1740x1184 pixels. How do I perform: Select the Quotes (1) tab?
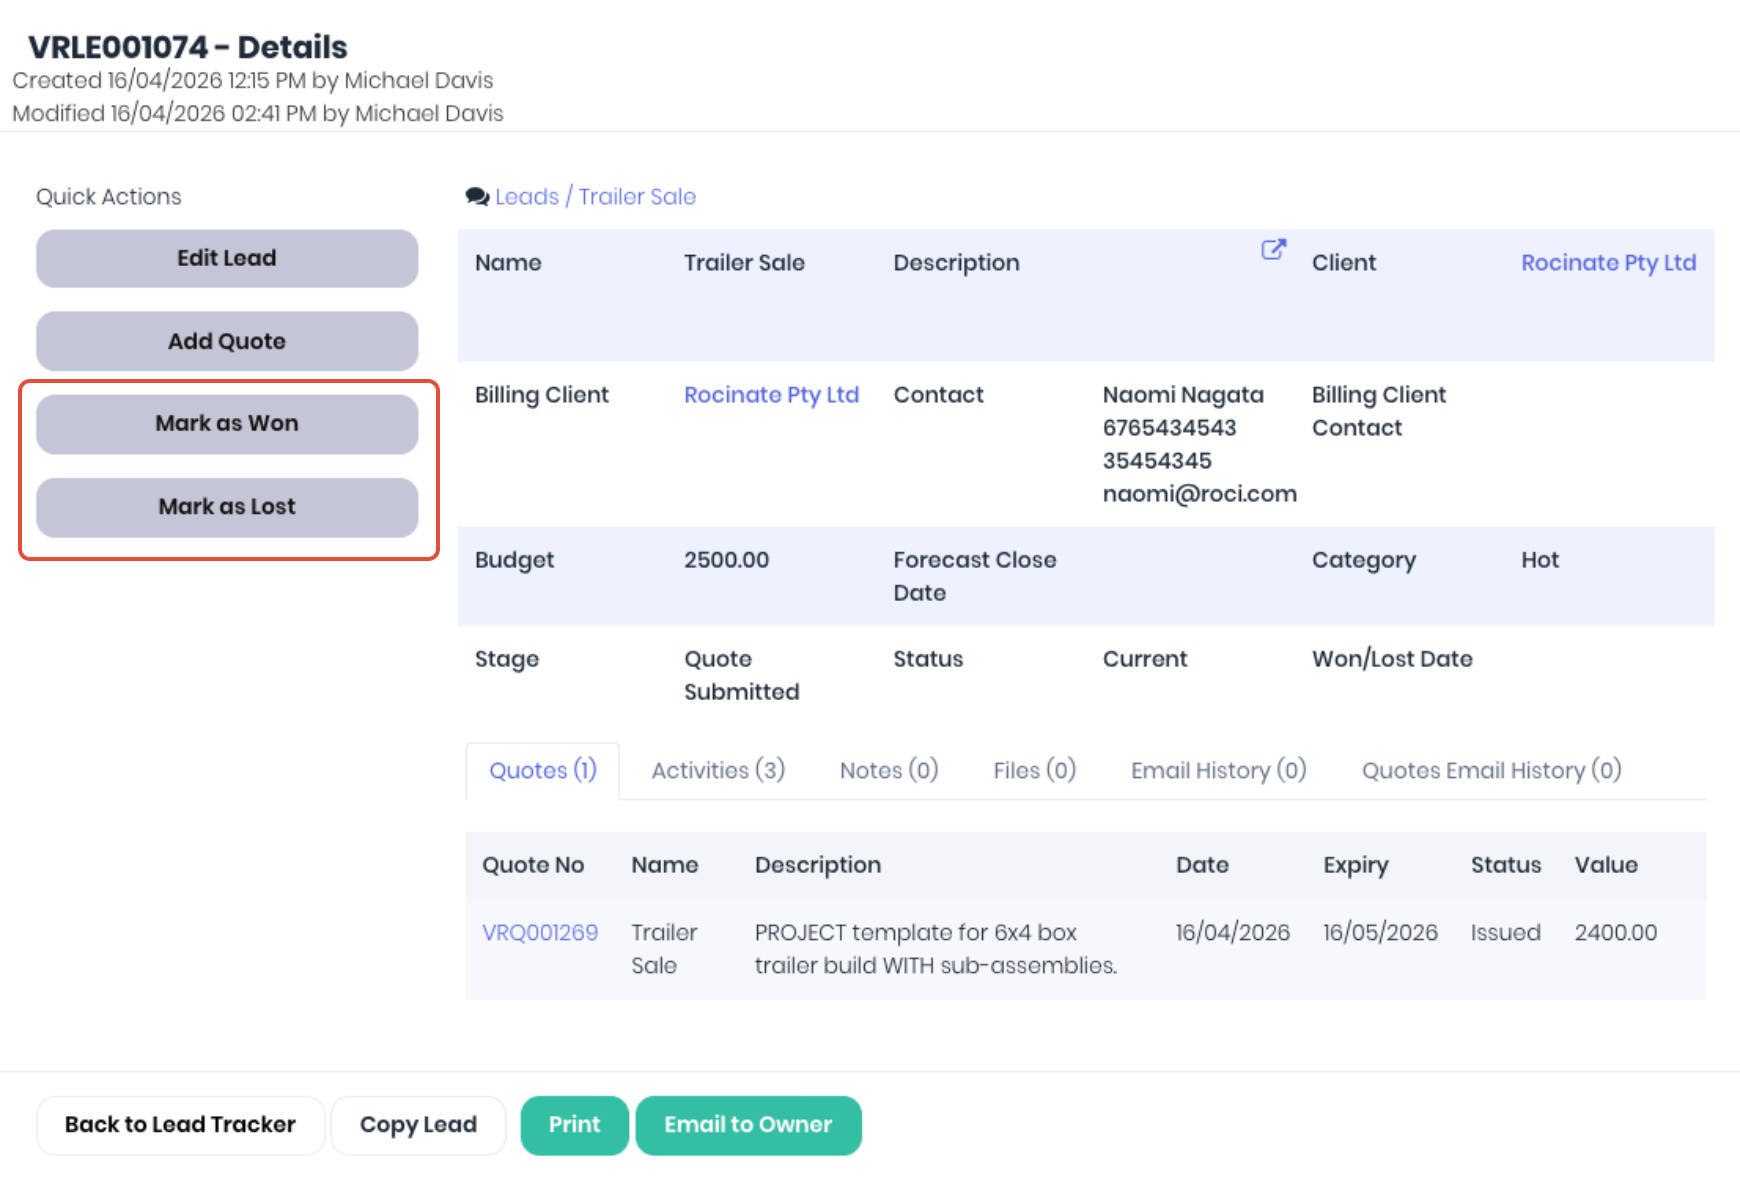coord(543,771)
